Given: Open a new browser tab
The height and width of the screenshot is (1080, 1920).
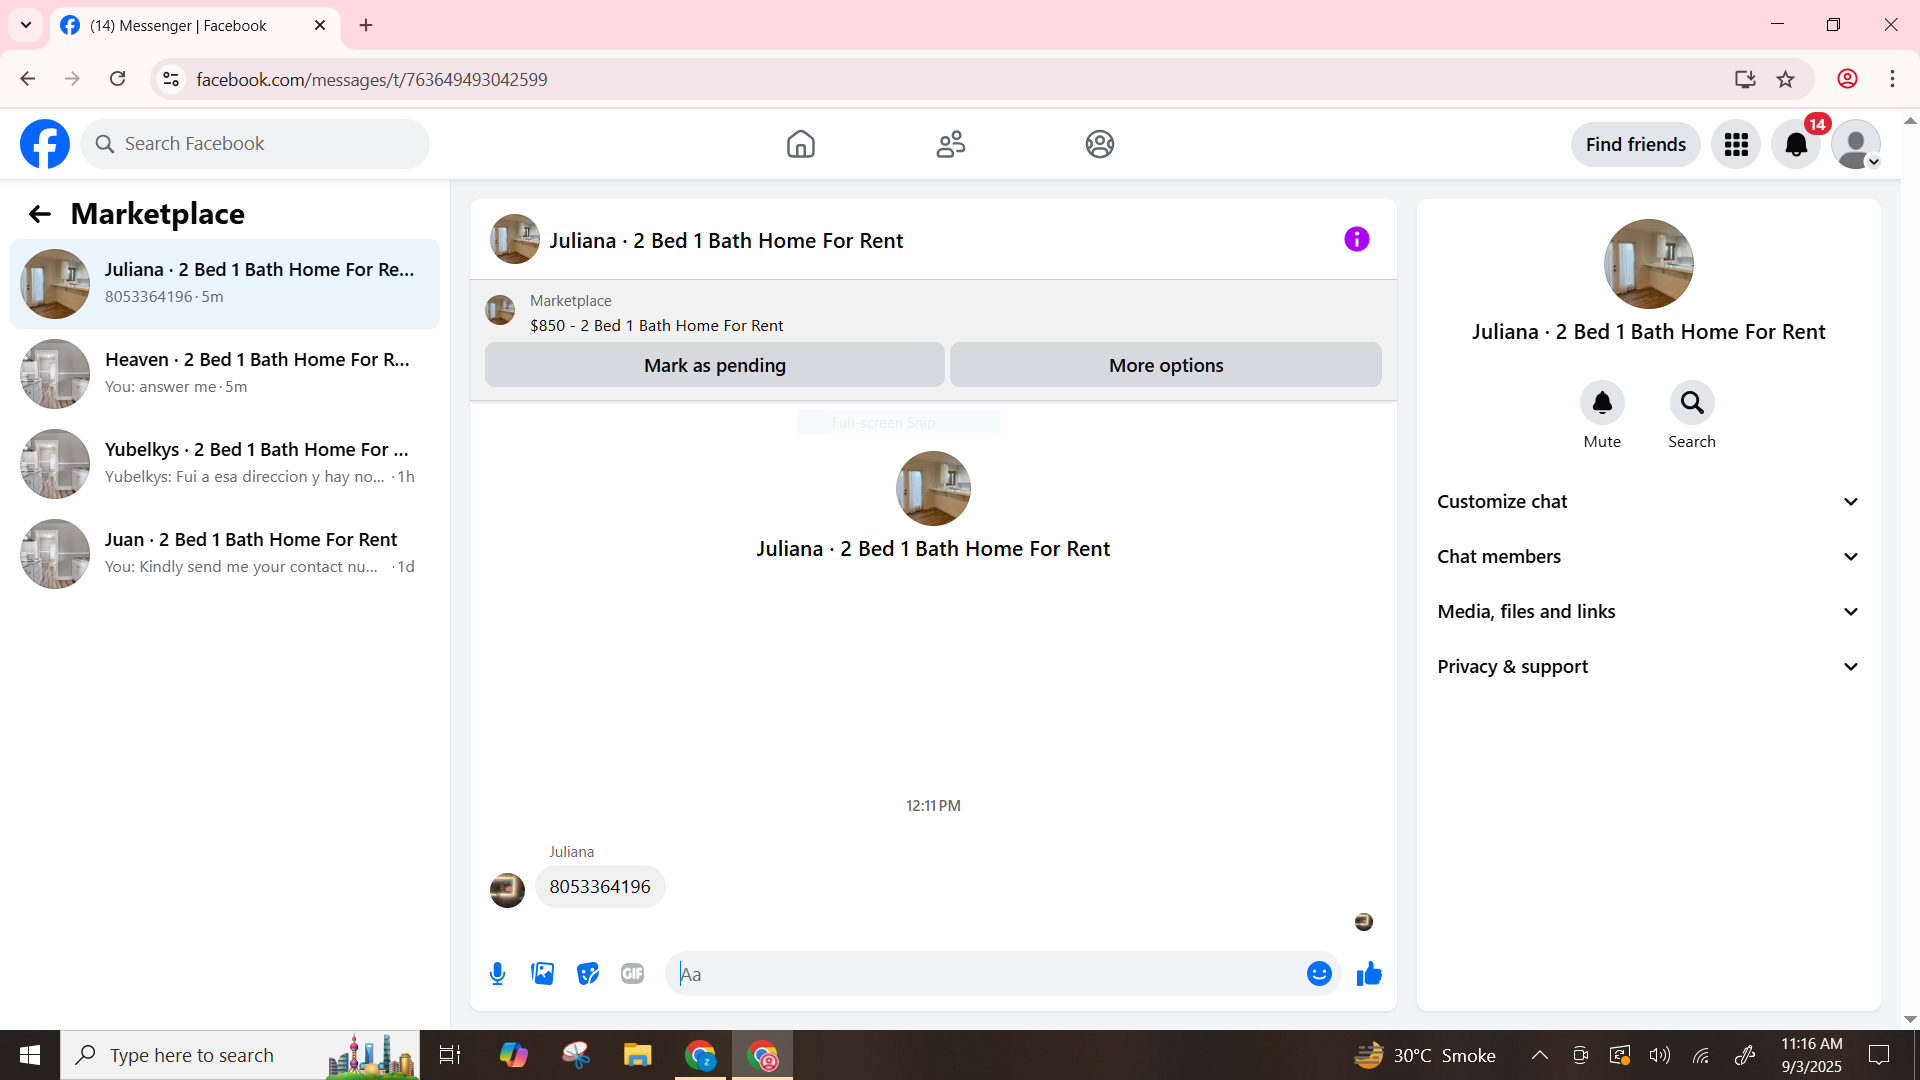Looking at the screenshot, I should 366,26.
